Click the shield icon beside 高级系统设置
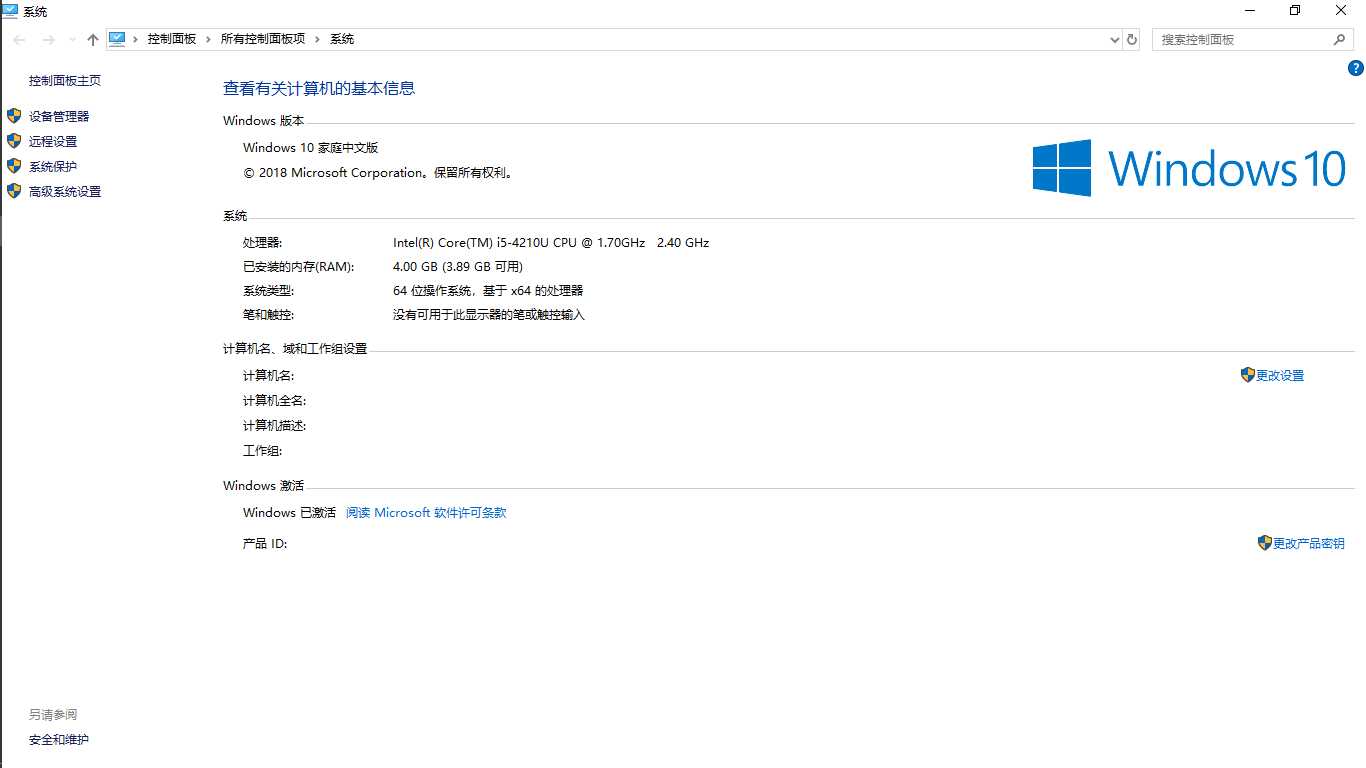This screenshot has width=1366, height=768. 14,191
